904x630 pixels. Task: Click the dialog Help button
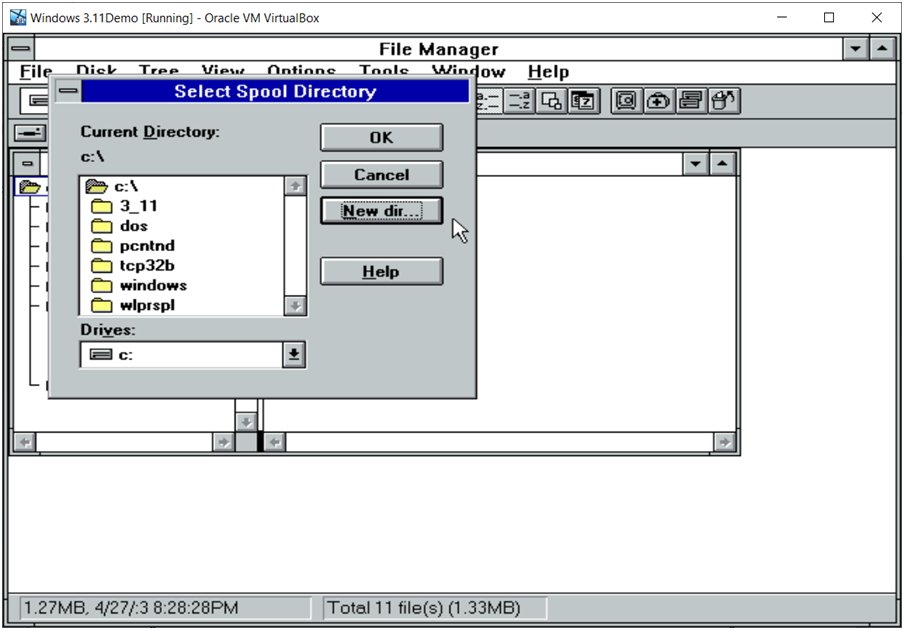[382, 271]
